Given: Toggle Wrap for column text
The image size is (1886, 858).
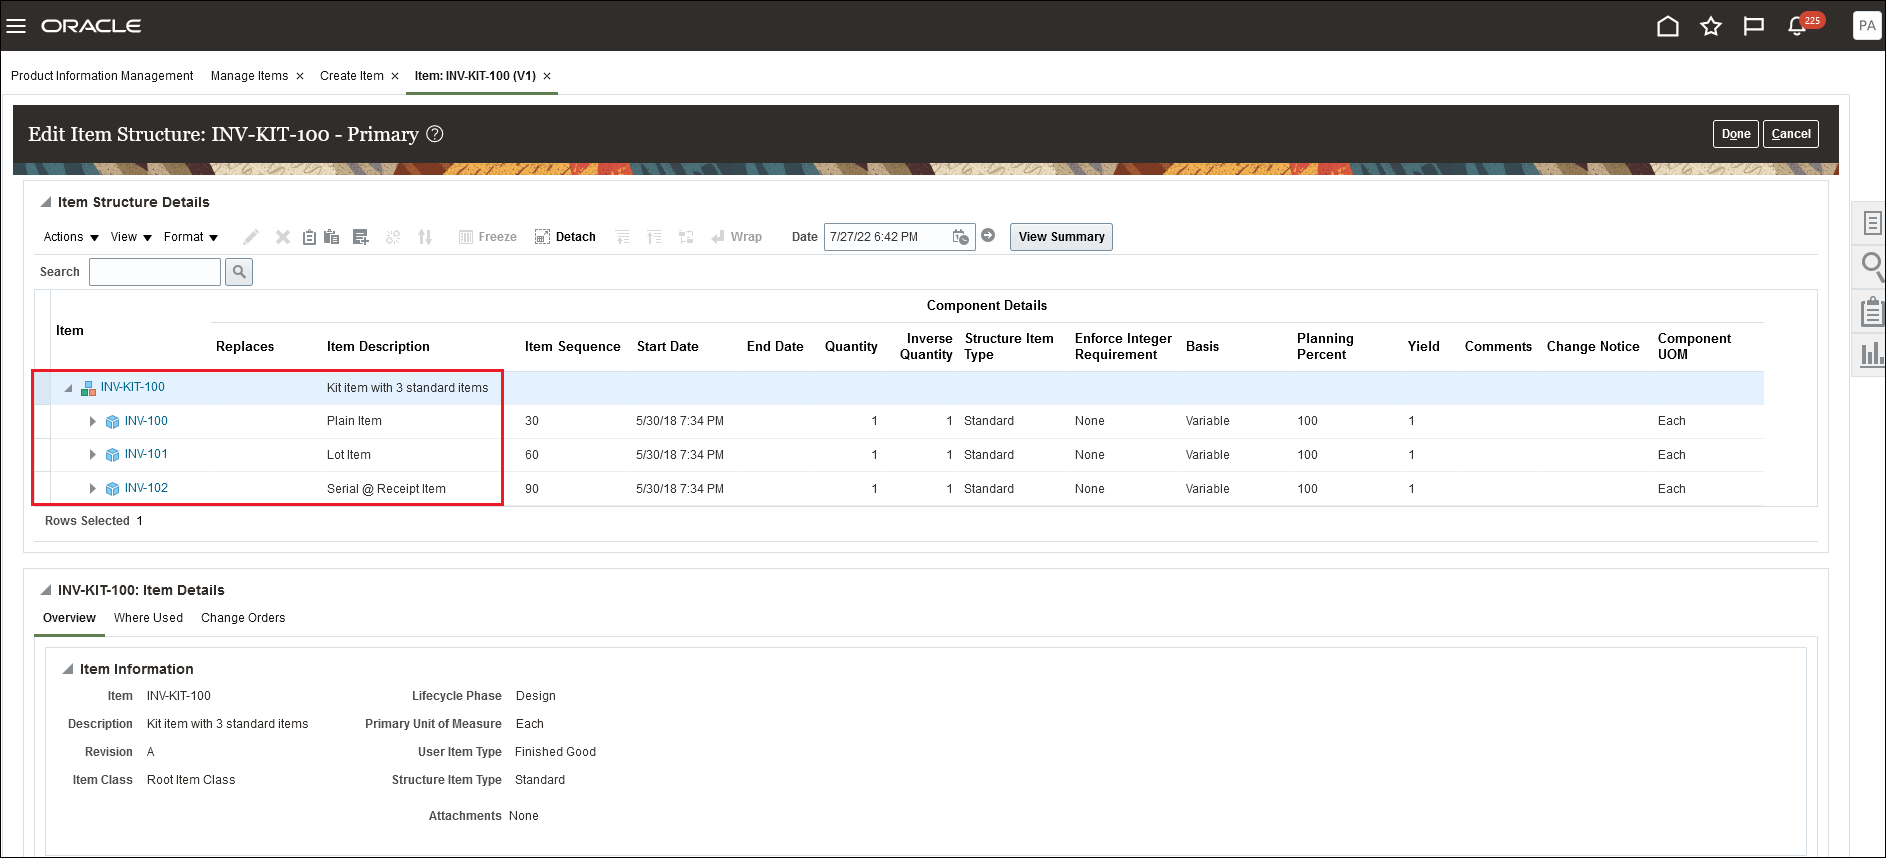Looking at the screenshot, I should coord(737,237).
